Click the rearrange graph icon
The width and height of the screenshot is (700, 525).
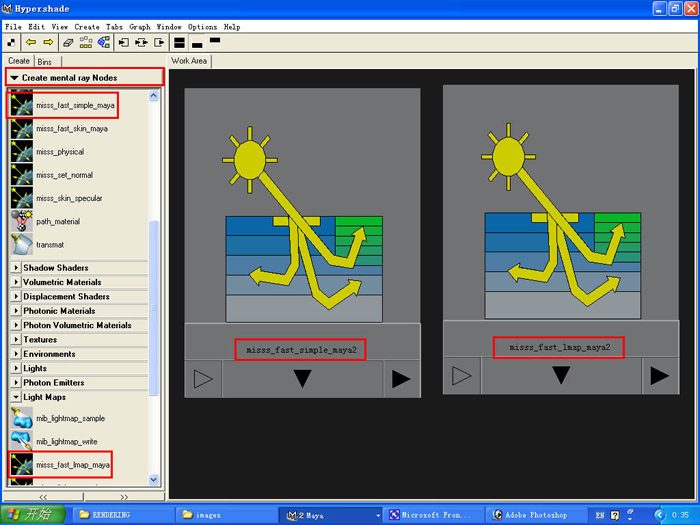point(86,42)
